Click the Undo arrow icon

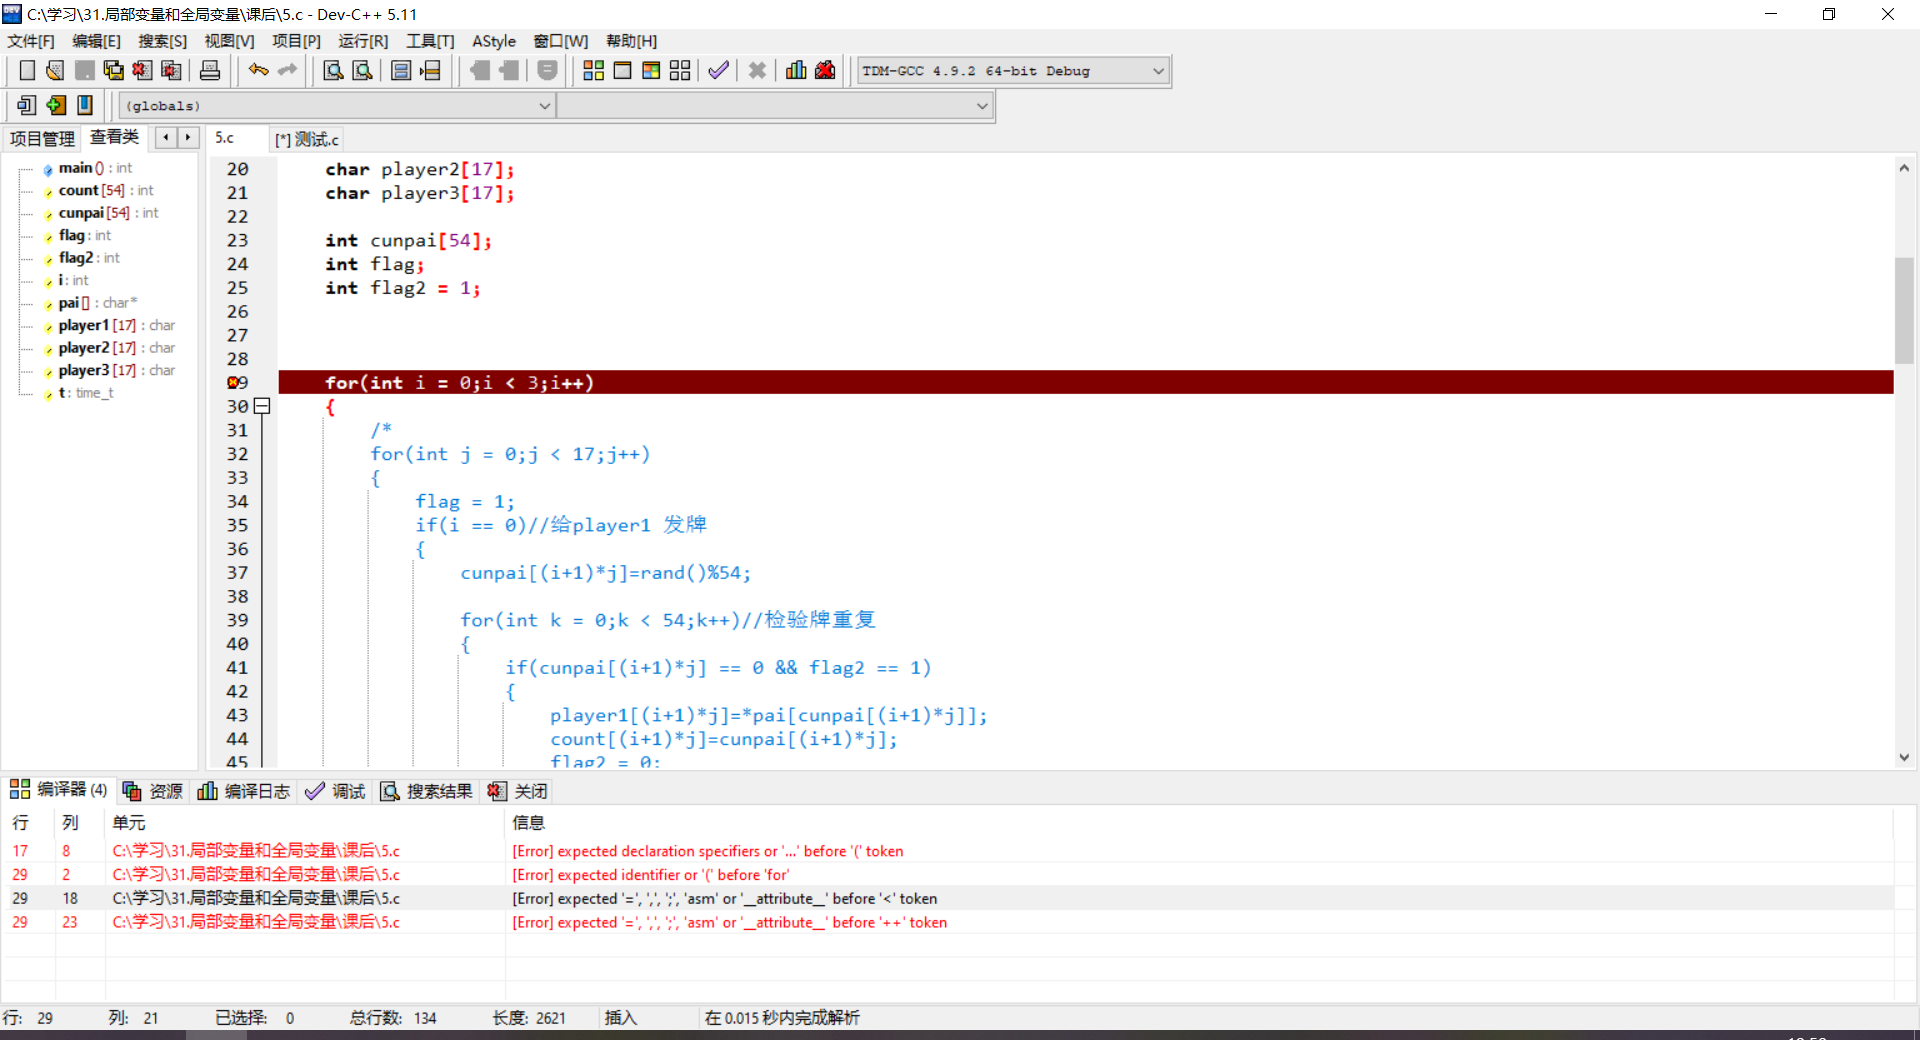[x=259, y=70]
